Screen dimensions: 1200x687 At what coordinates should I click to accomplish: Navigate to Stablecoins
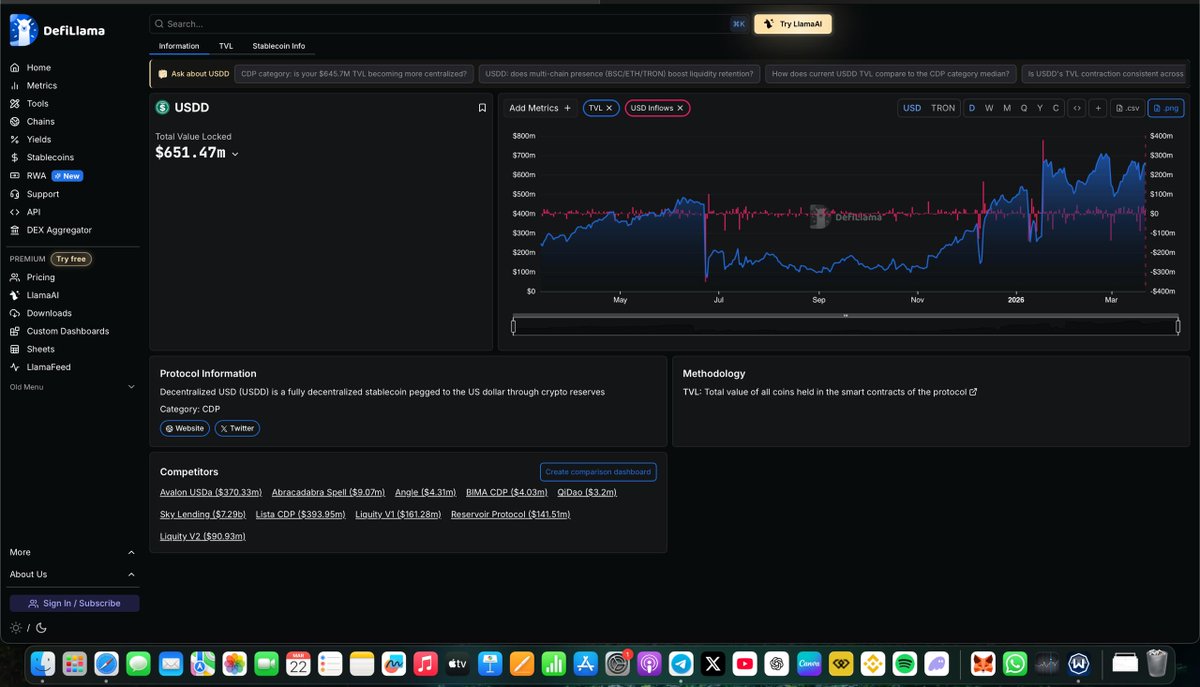click(42, 158)
